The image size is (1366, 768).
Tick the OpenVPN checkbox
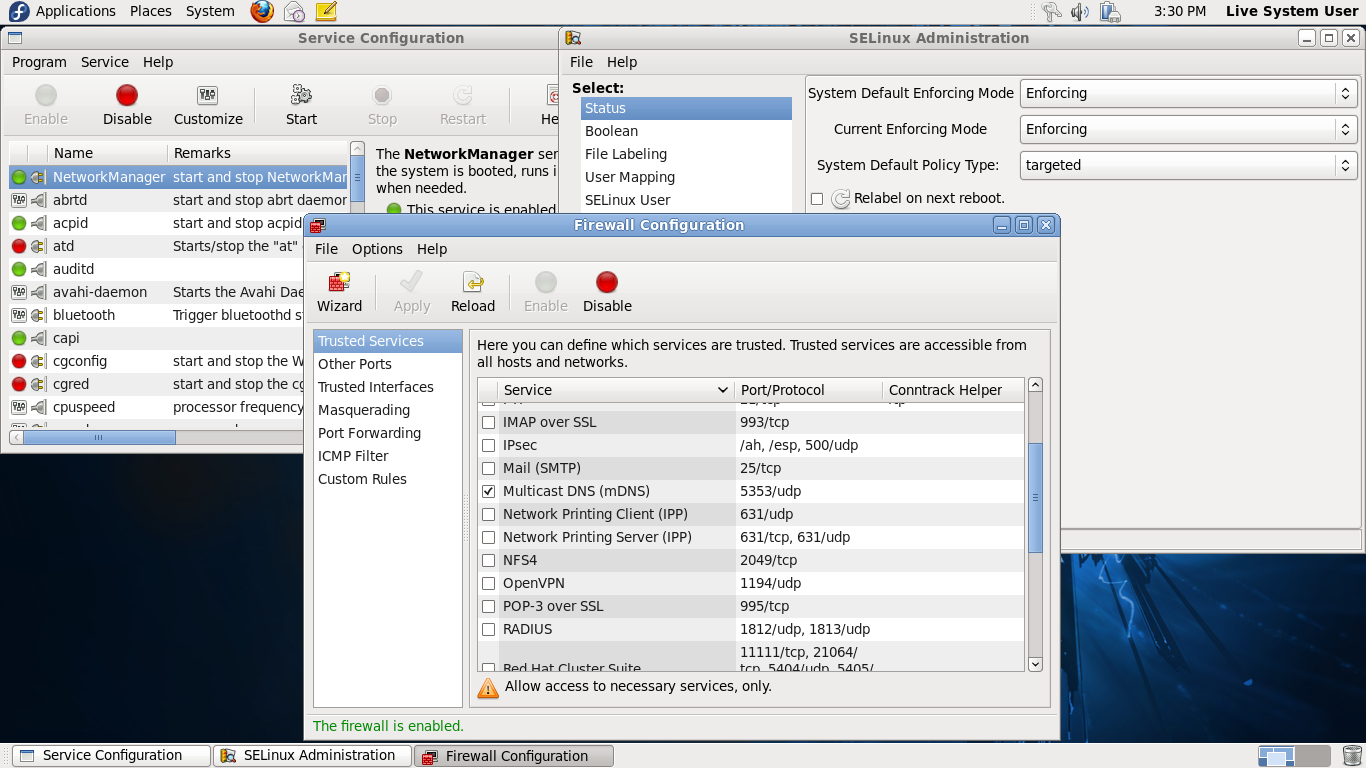coord(488,583)
